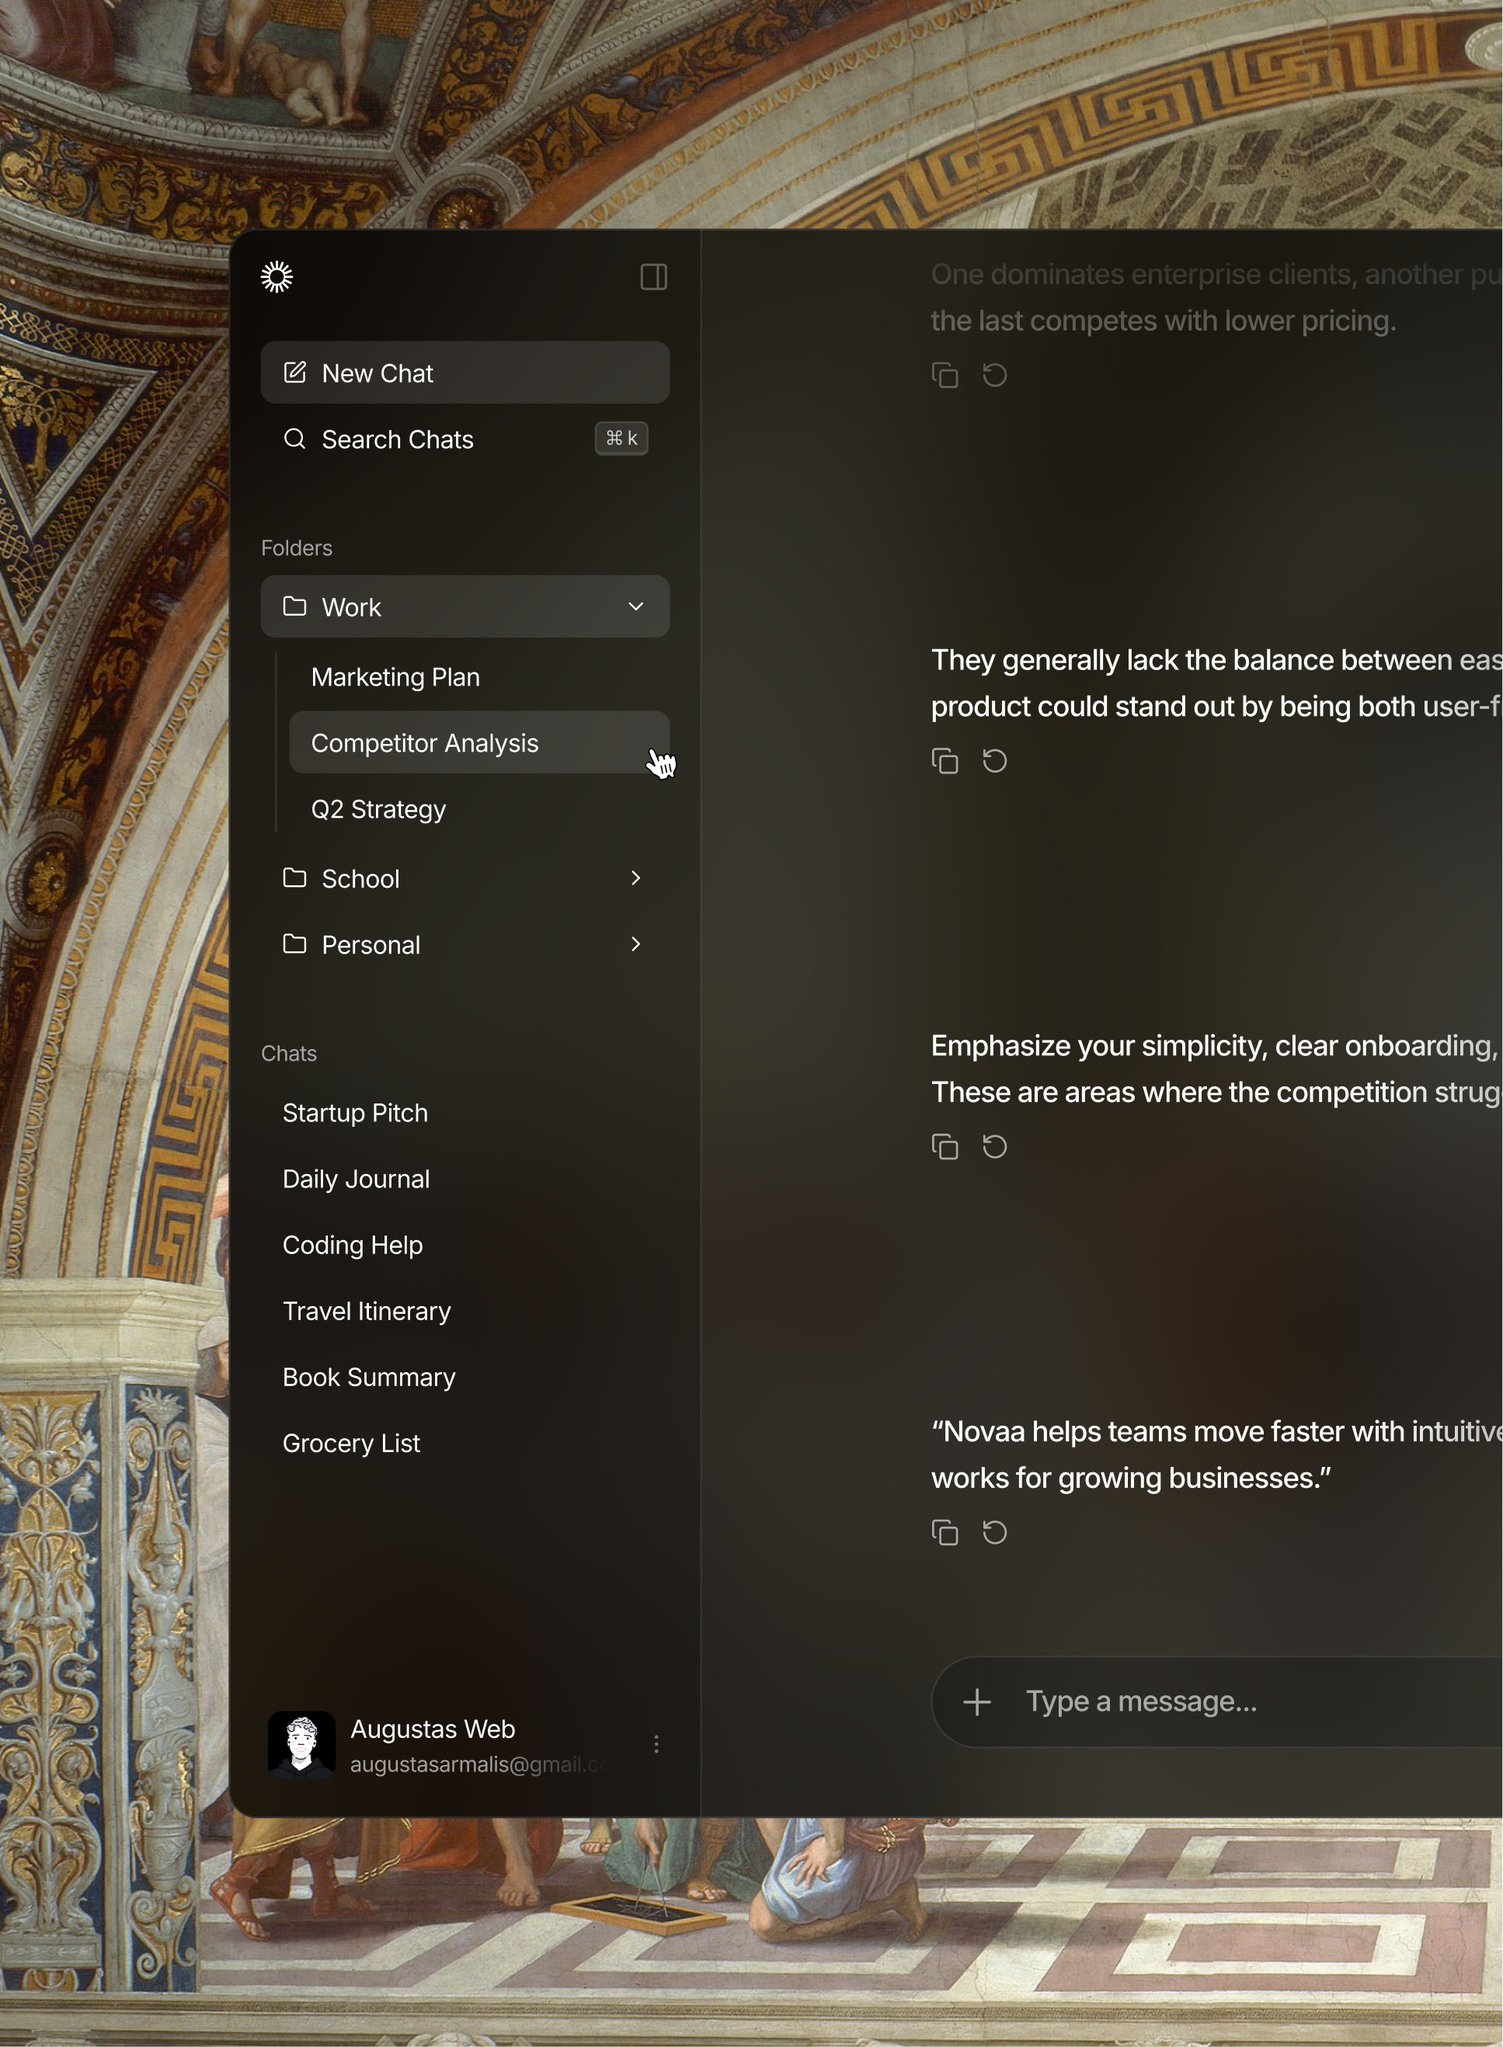Image resolution: width=1503 pixels, height=2047 pixels.
Task: Click the plus attachment icon
Action: pos(977,1702)
